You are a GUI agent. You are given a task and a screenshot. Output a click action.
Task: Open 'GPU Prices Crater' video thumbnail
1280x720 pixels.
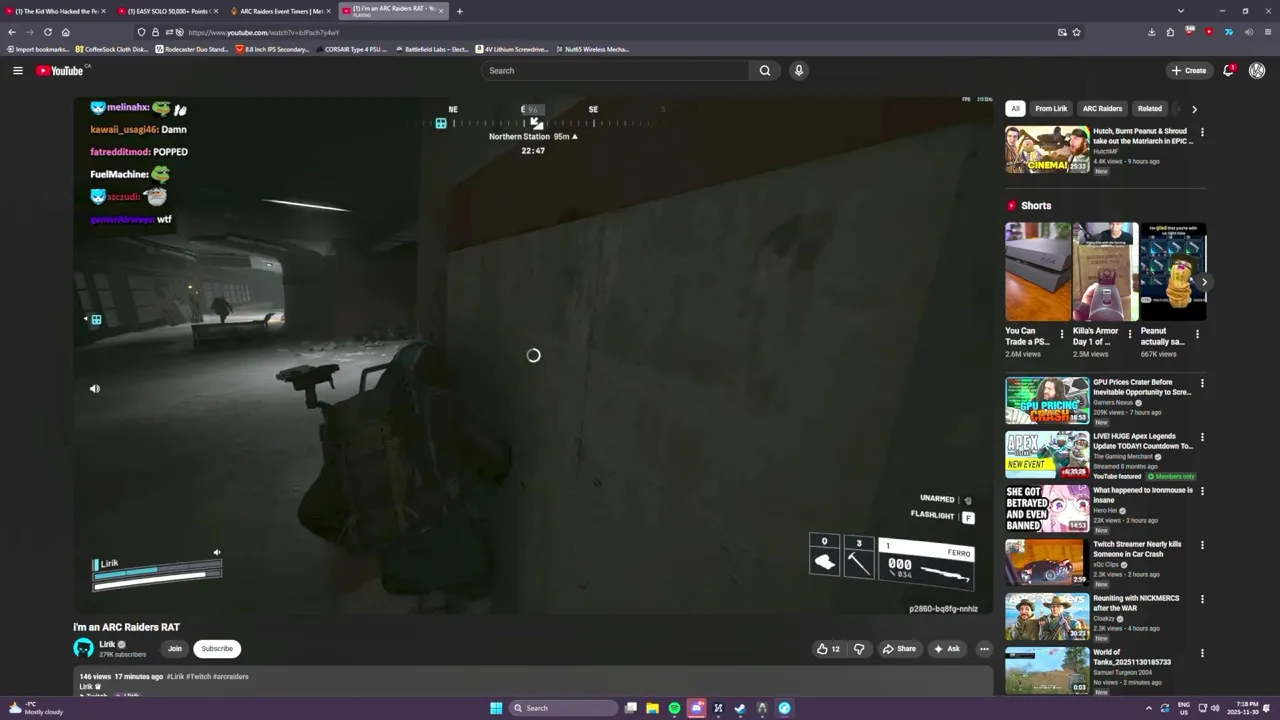coord(1047,400)
